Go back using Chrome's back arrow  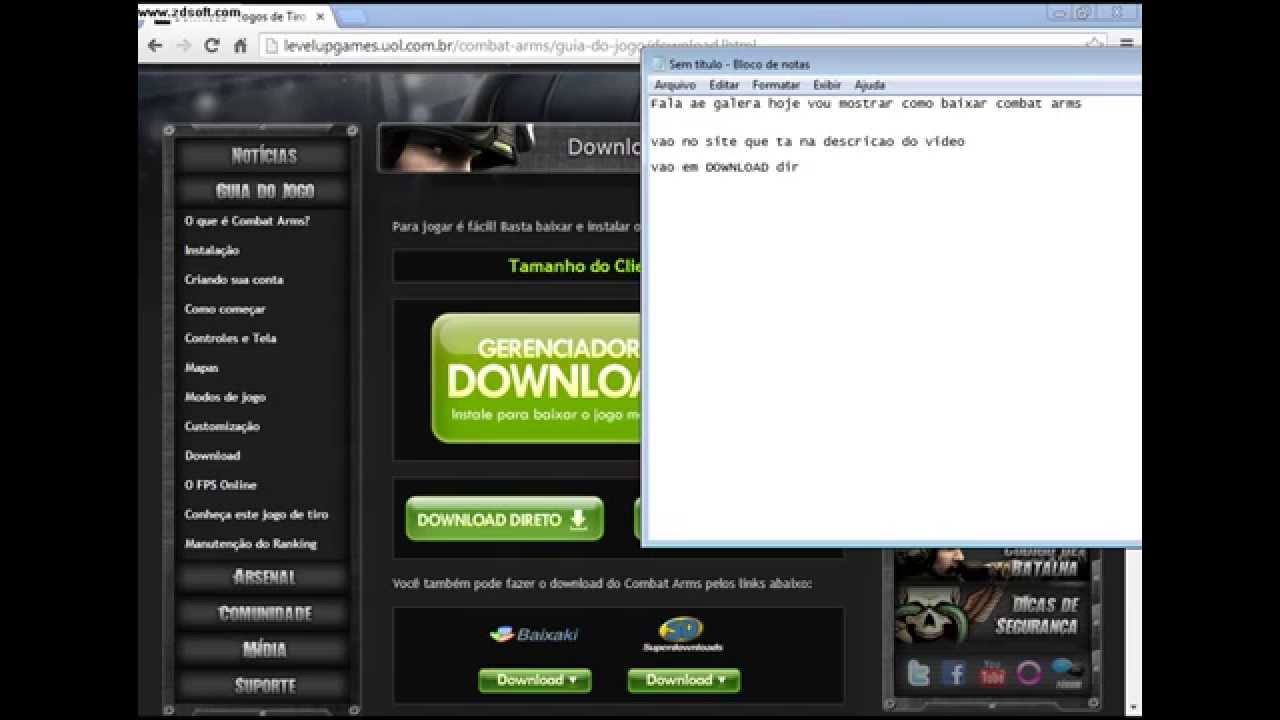point(155,45)
